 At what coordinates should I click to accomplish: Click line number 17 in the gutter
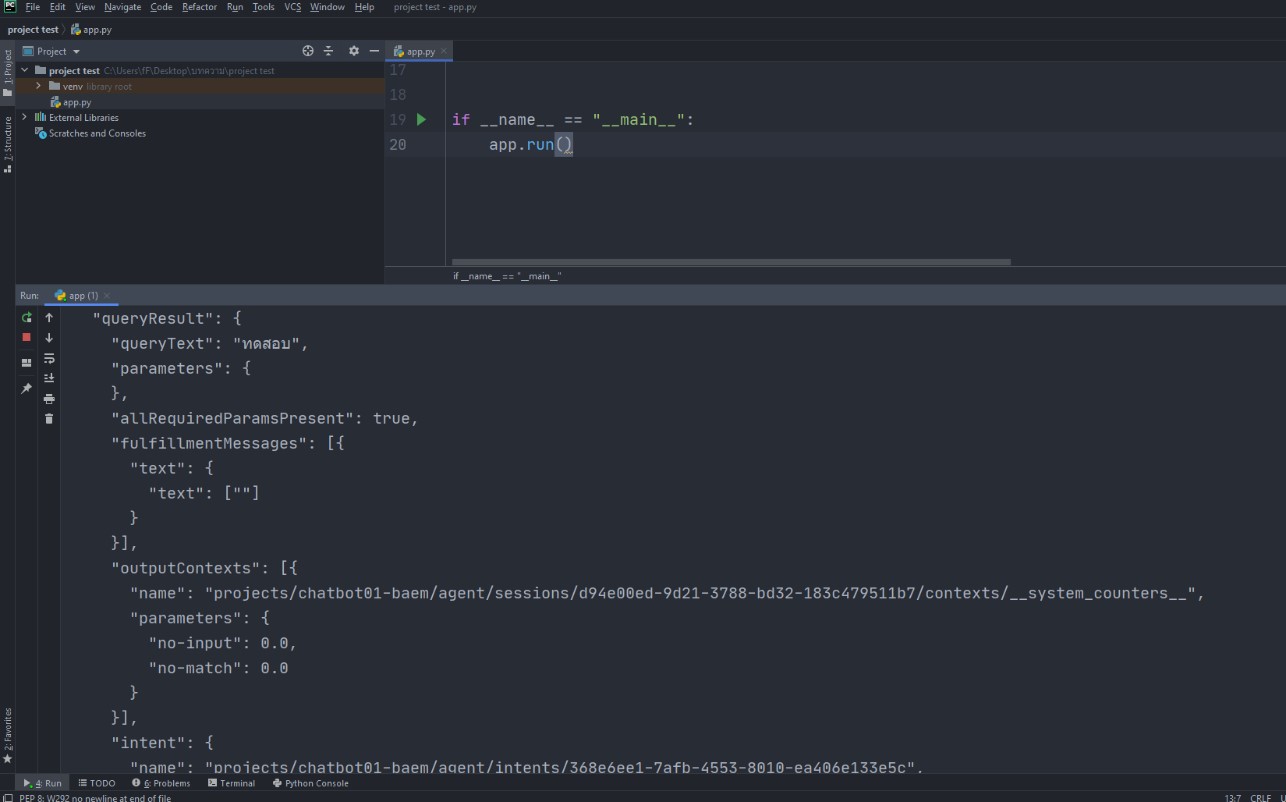tap(398, 69)
